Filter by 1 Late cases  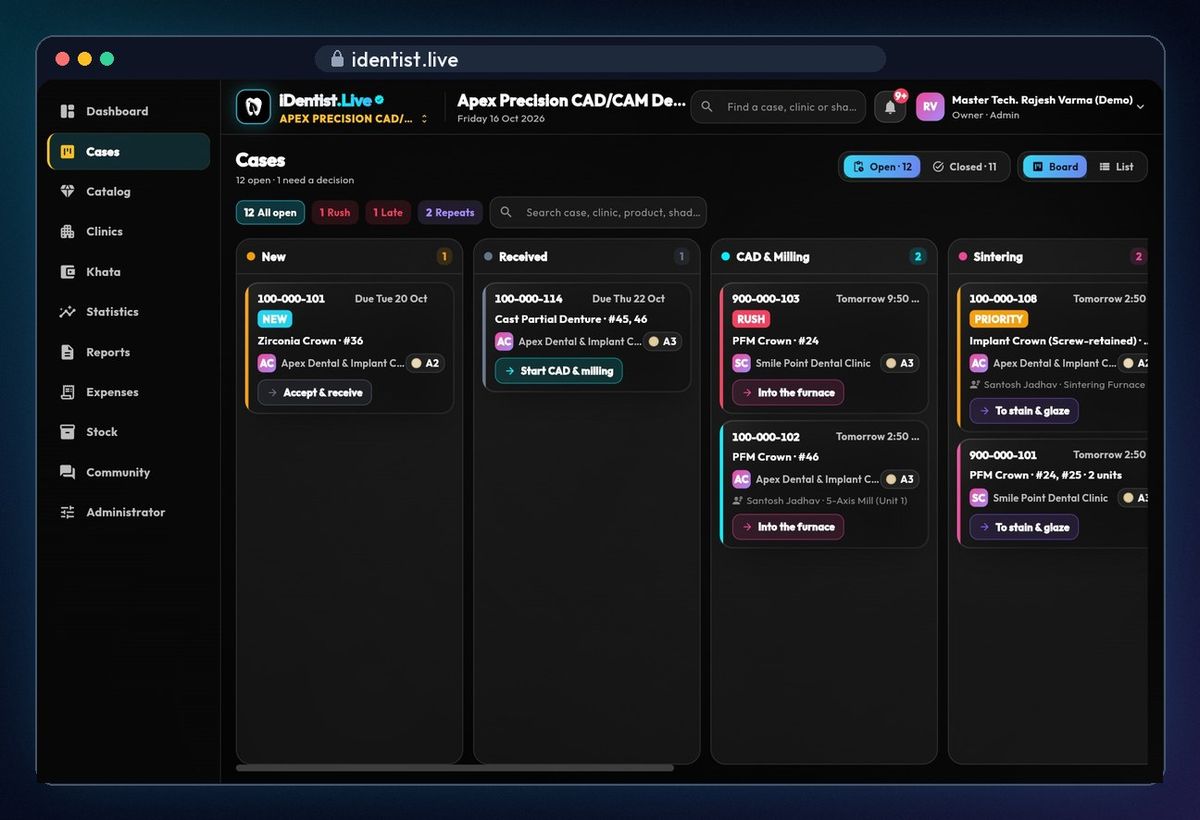tap(388, 212)
